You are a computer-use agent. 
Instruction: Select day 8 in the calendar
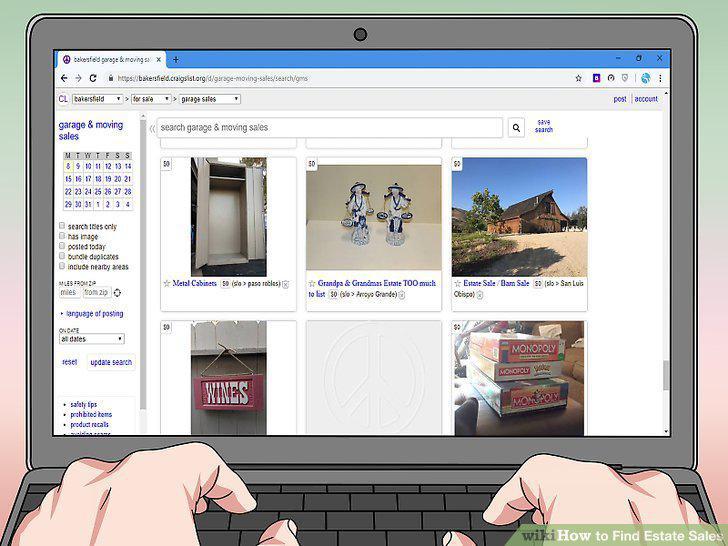(68, 166)
